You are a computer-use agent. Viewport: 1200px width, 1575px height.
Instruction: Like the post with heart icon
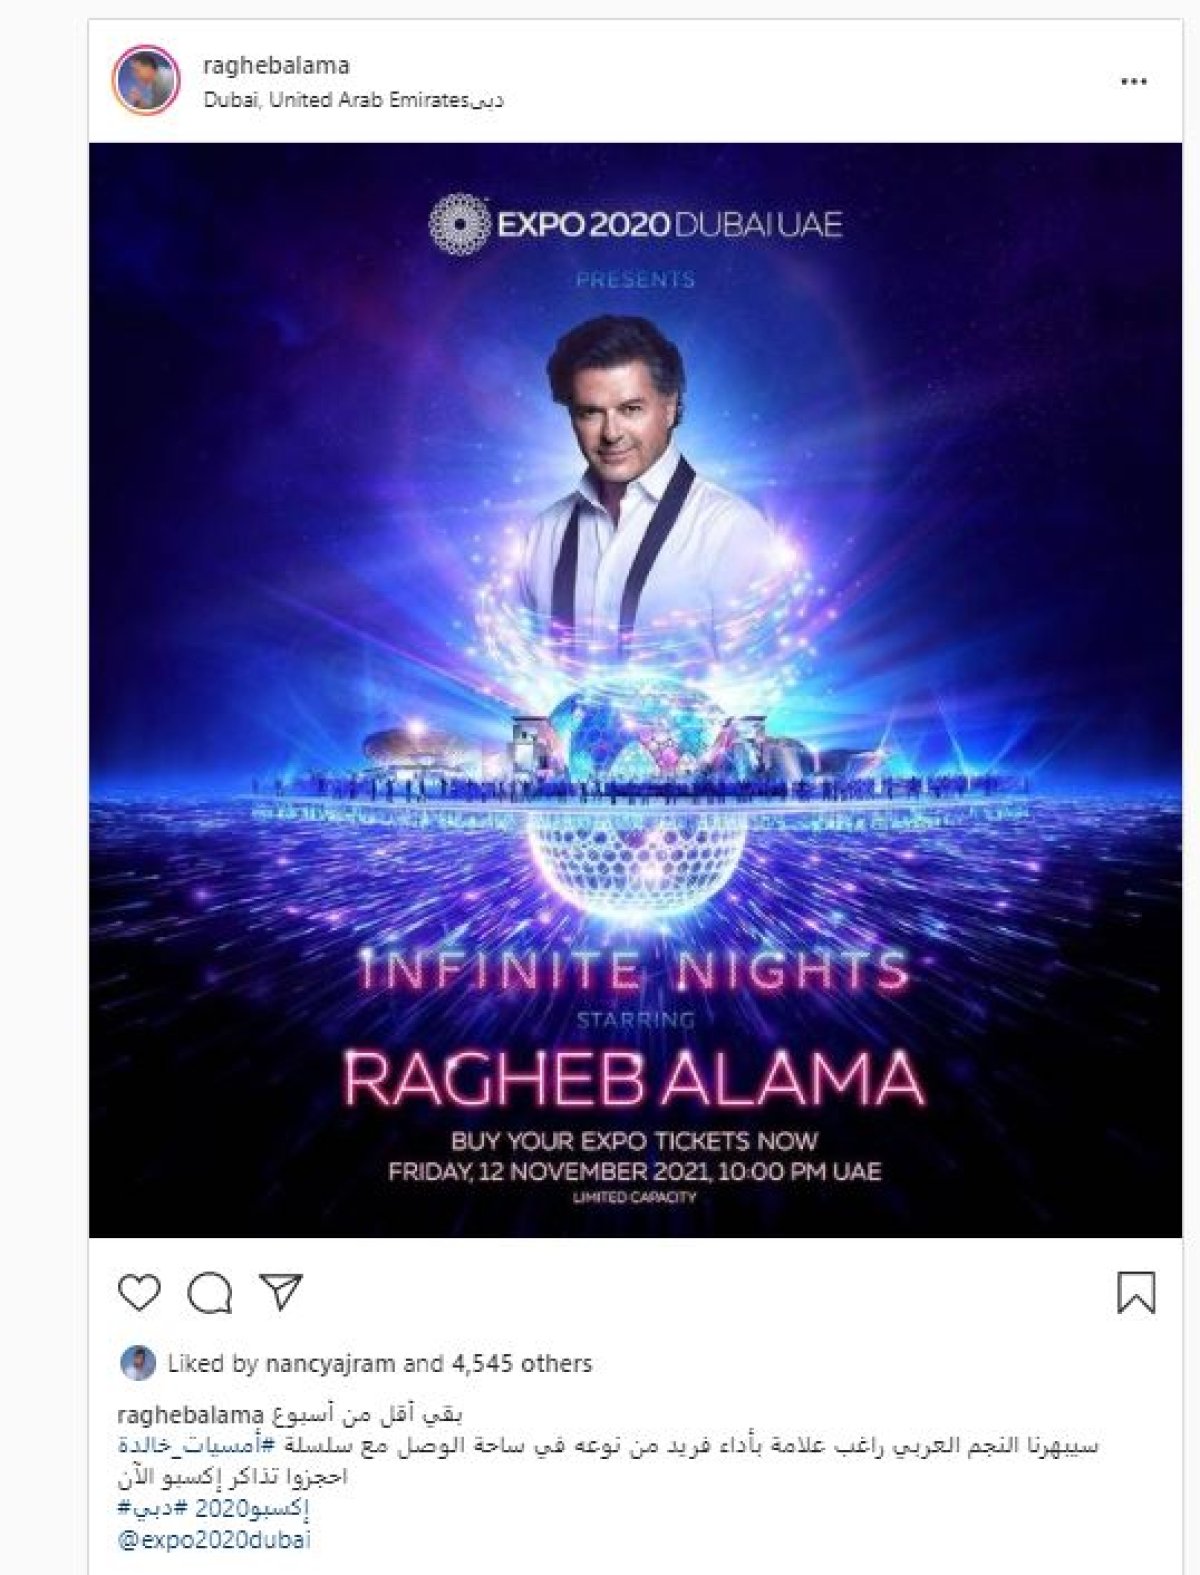(139, 1293)
